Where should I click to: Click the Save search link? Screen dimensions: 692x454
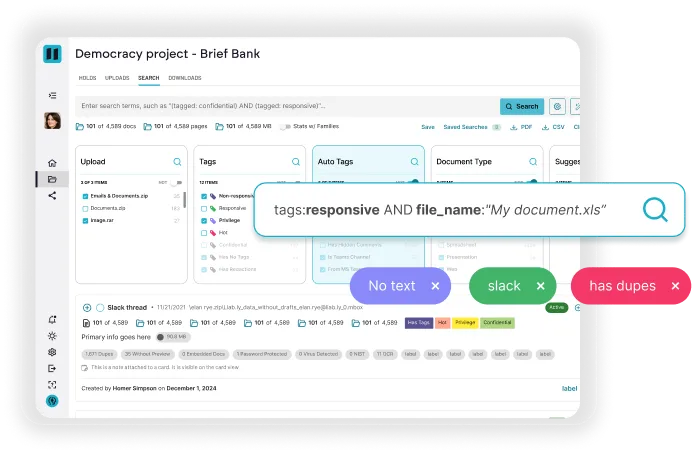click(x=428, y=127)
